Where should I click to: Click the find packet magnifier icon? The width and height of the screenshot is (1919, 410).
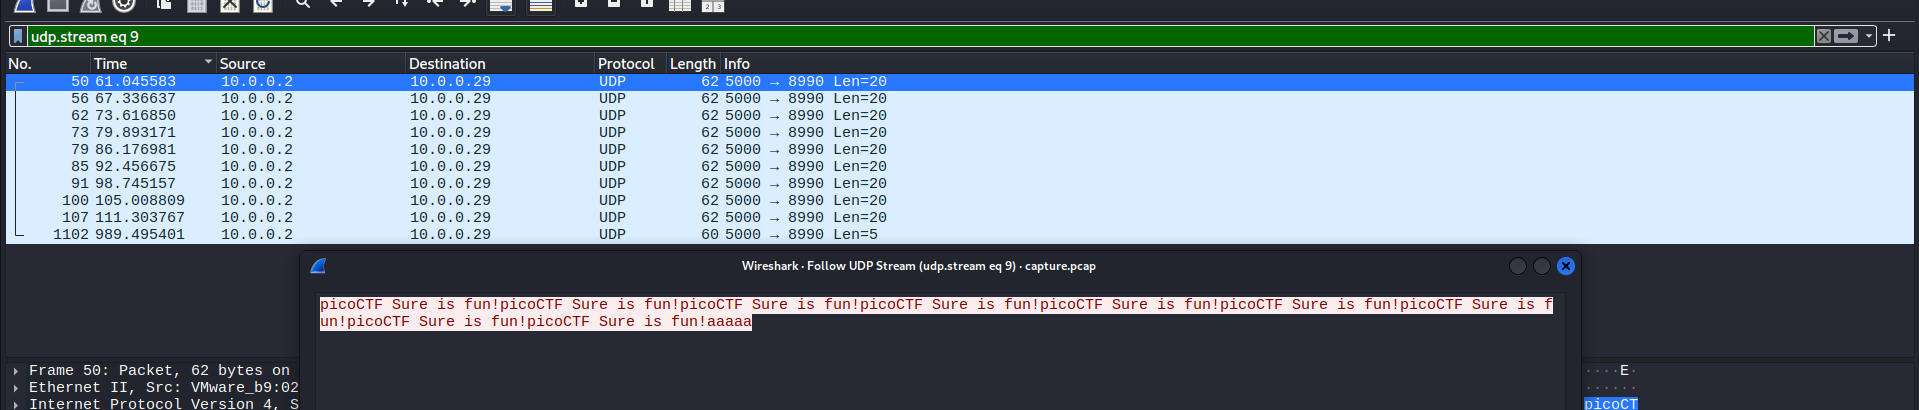[303, 5]
